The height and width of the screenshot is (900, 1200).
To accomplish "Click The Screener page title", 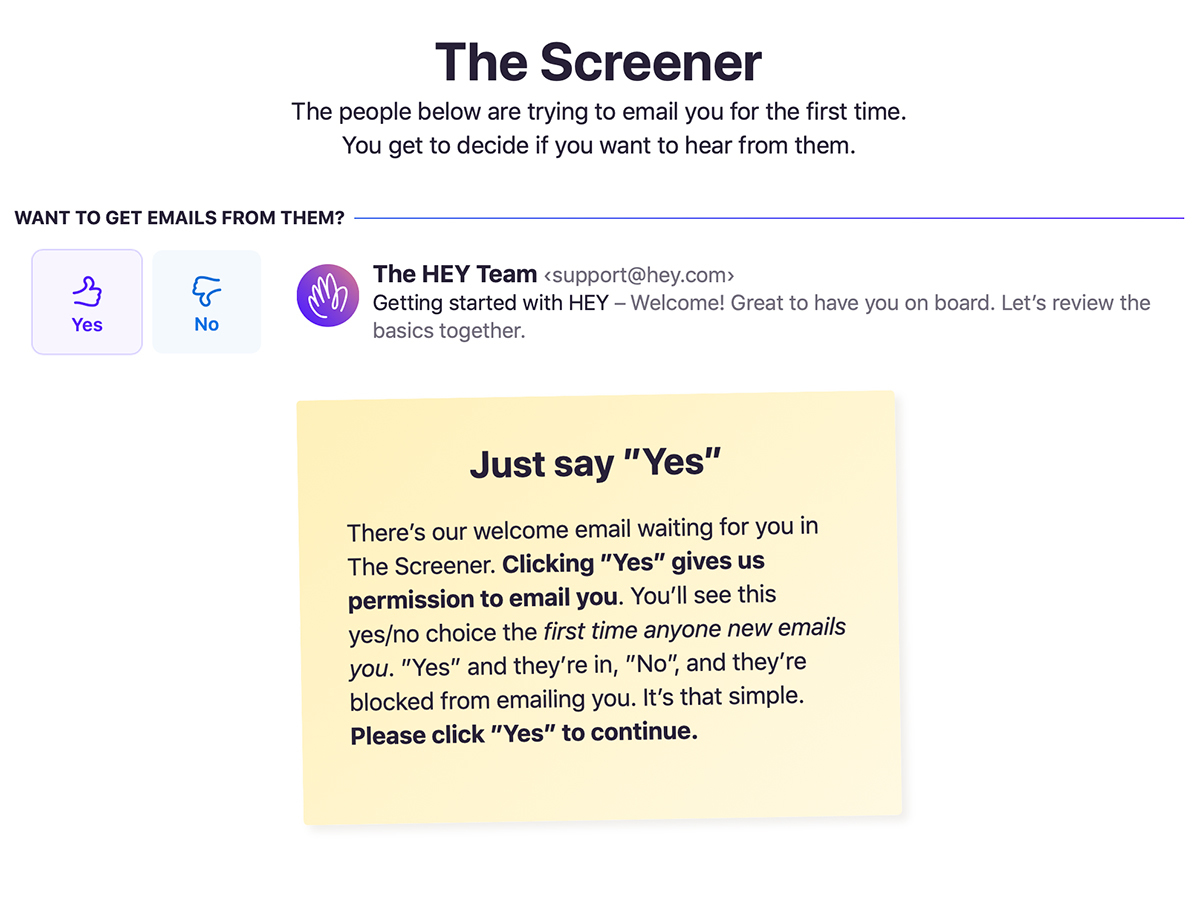I will click(x=598, y=62).
